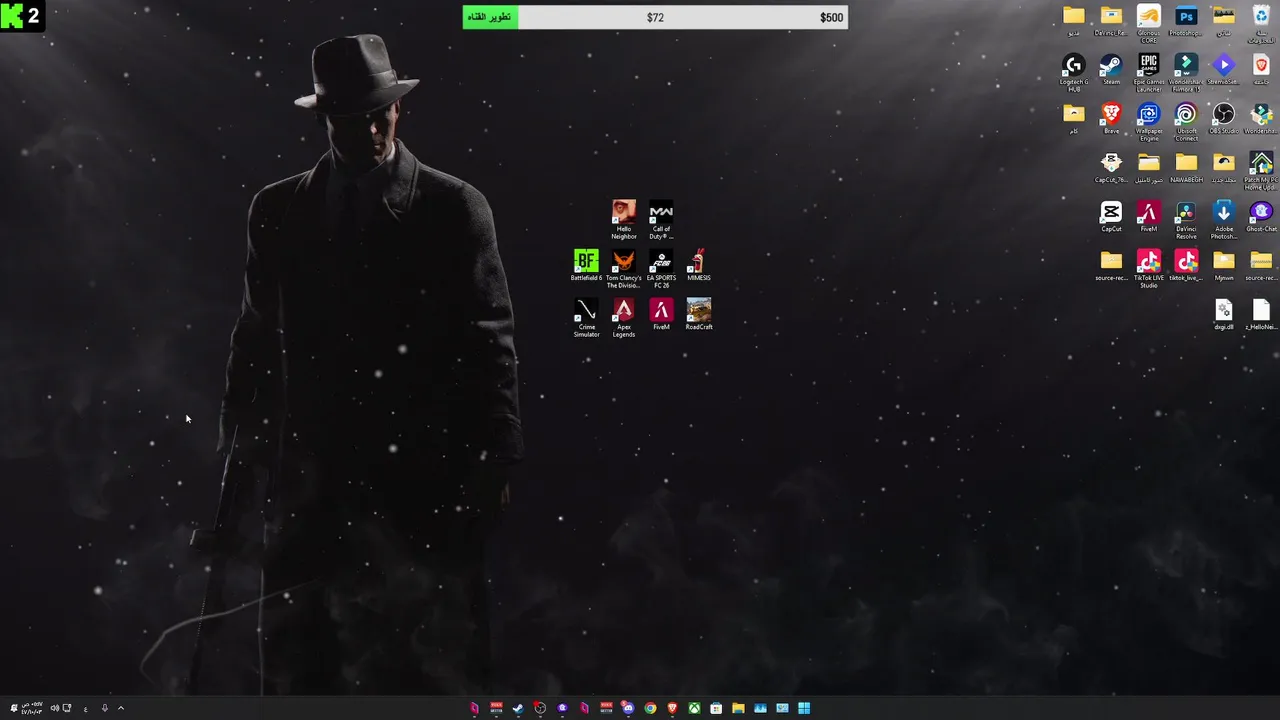
Task: Switch to Discord in the taskbar
Action: click(x=628, y=708)
